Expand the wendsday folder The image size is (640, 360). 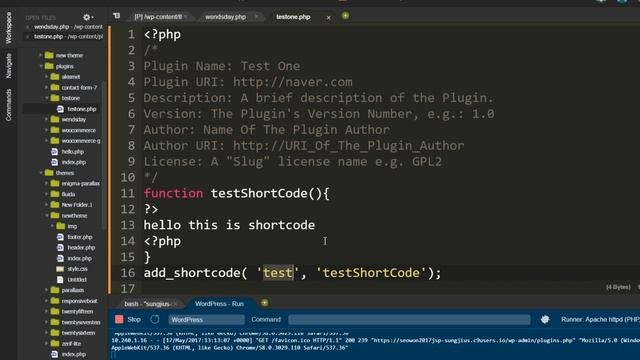[x=47, y=119]
